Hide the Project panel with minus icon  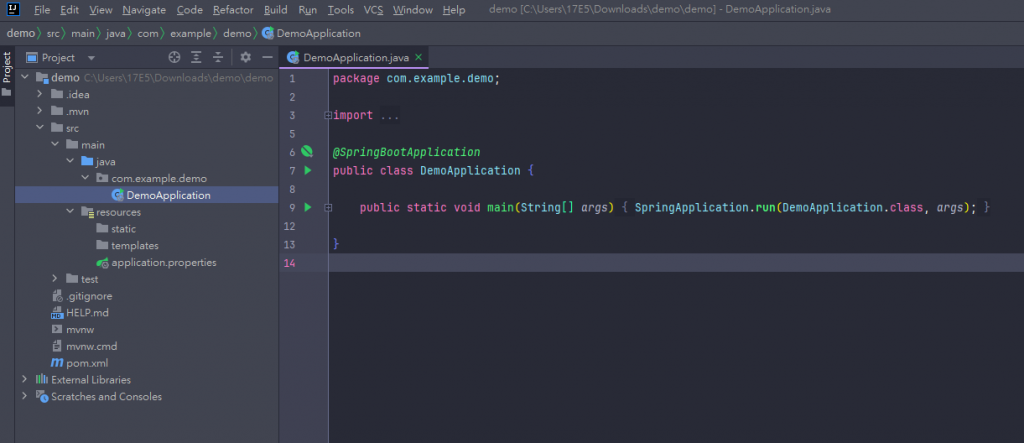(x=267, y=57)
